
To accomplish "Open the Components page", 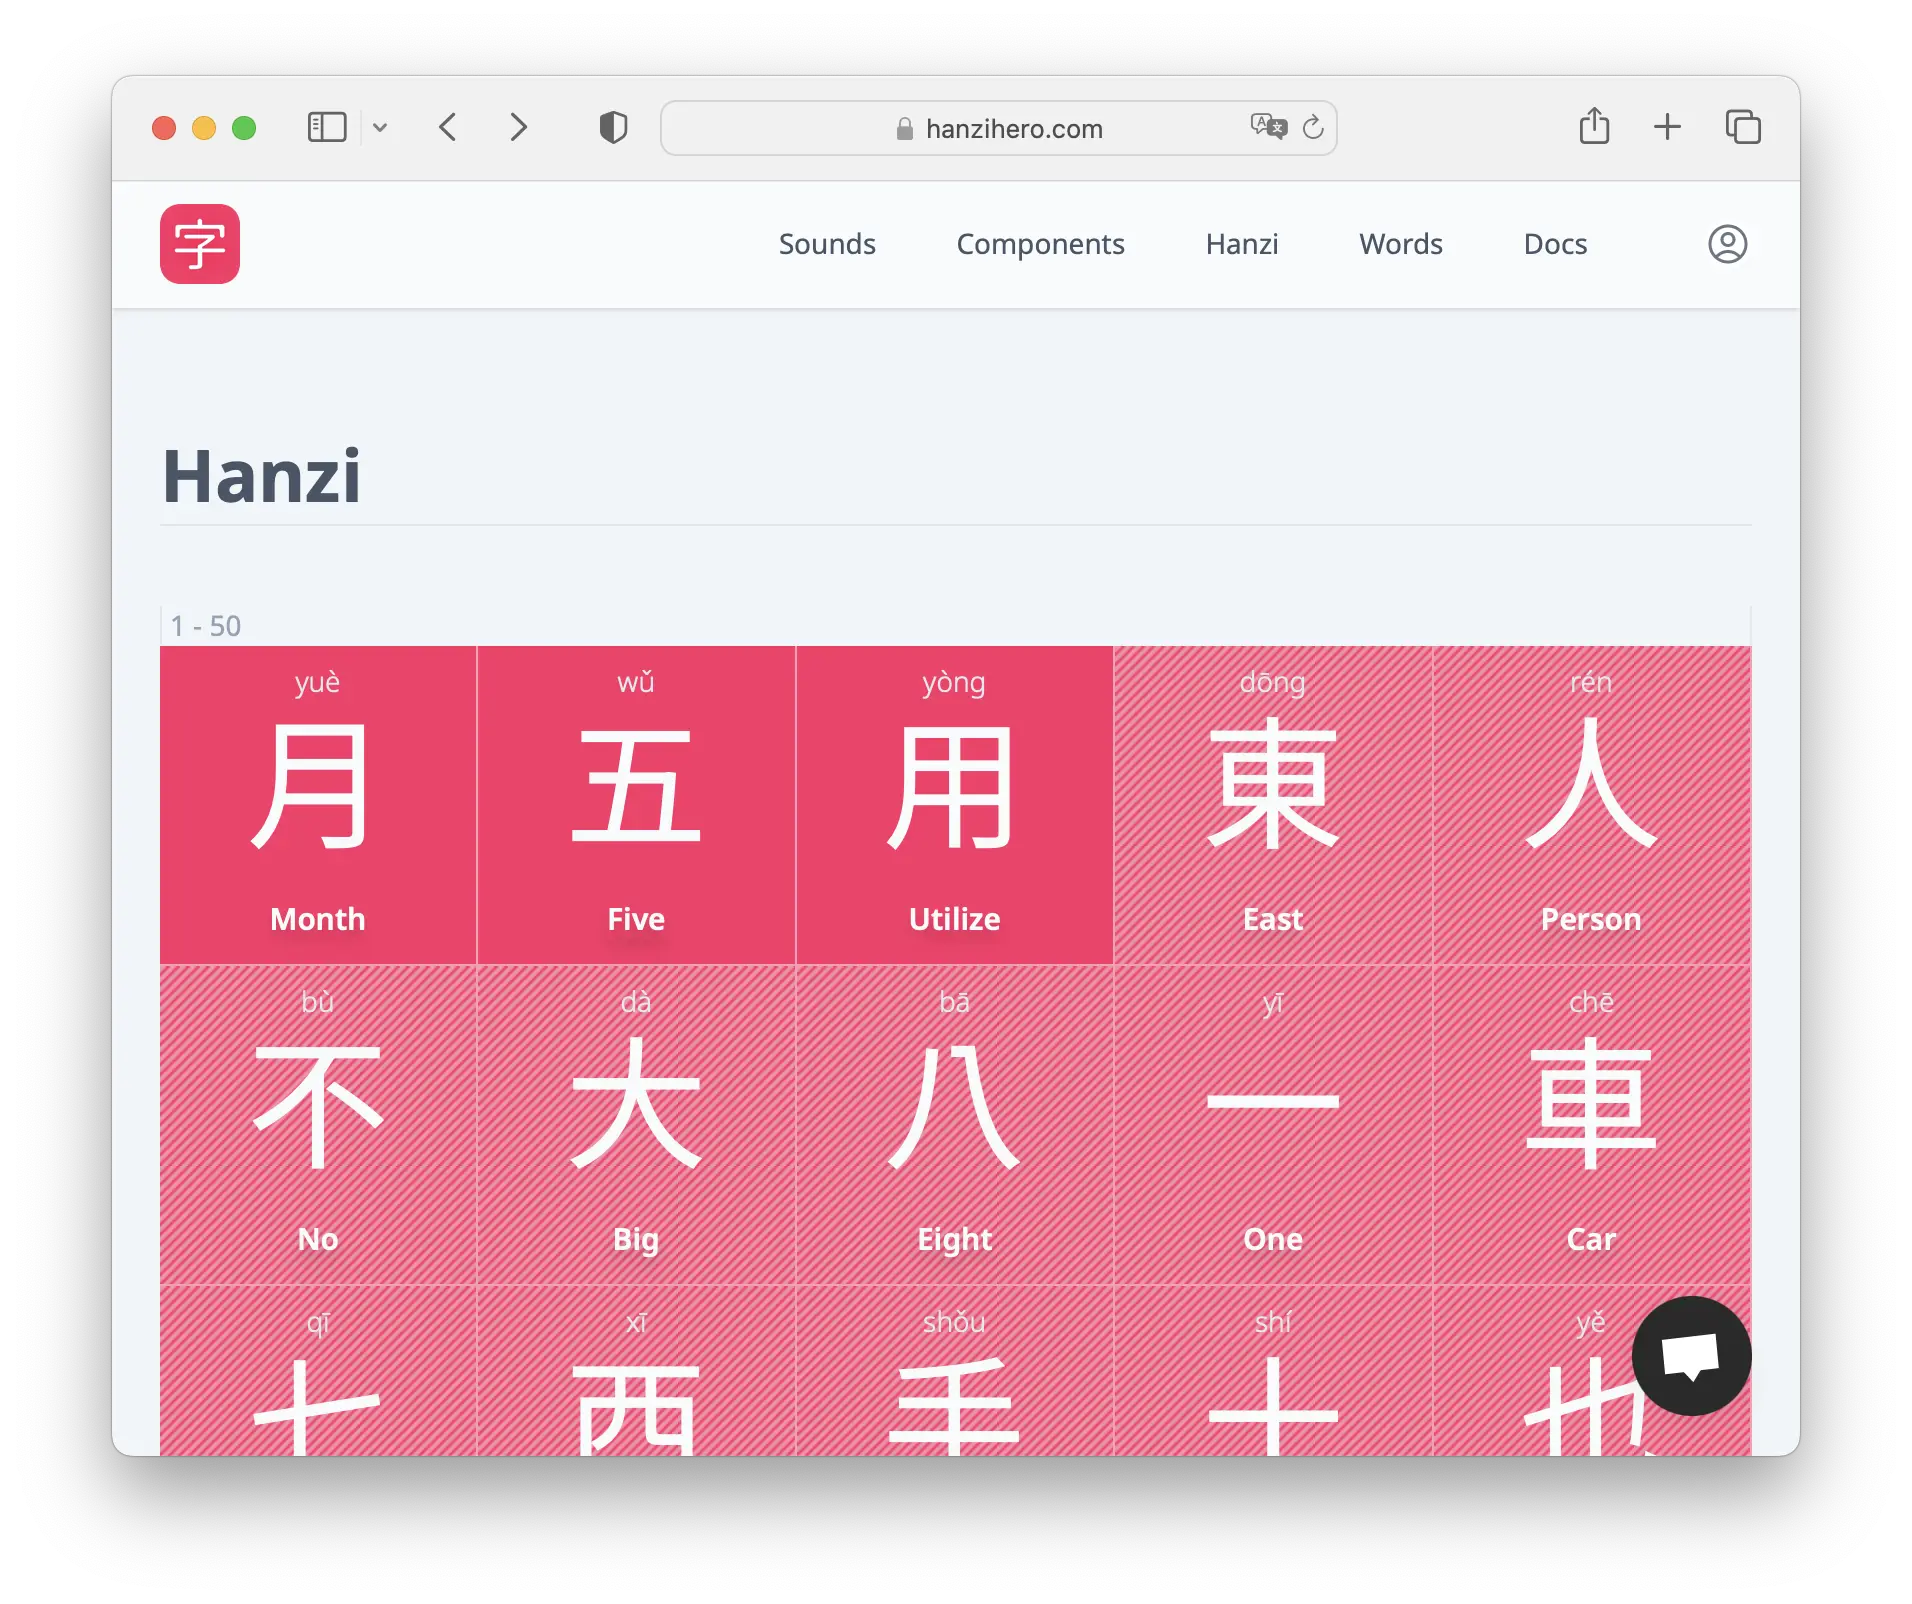I will pos(1040,243).
